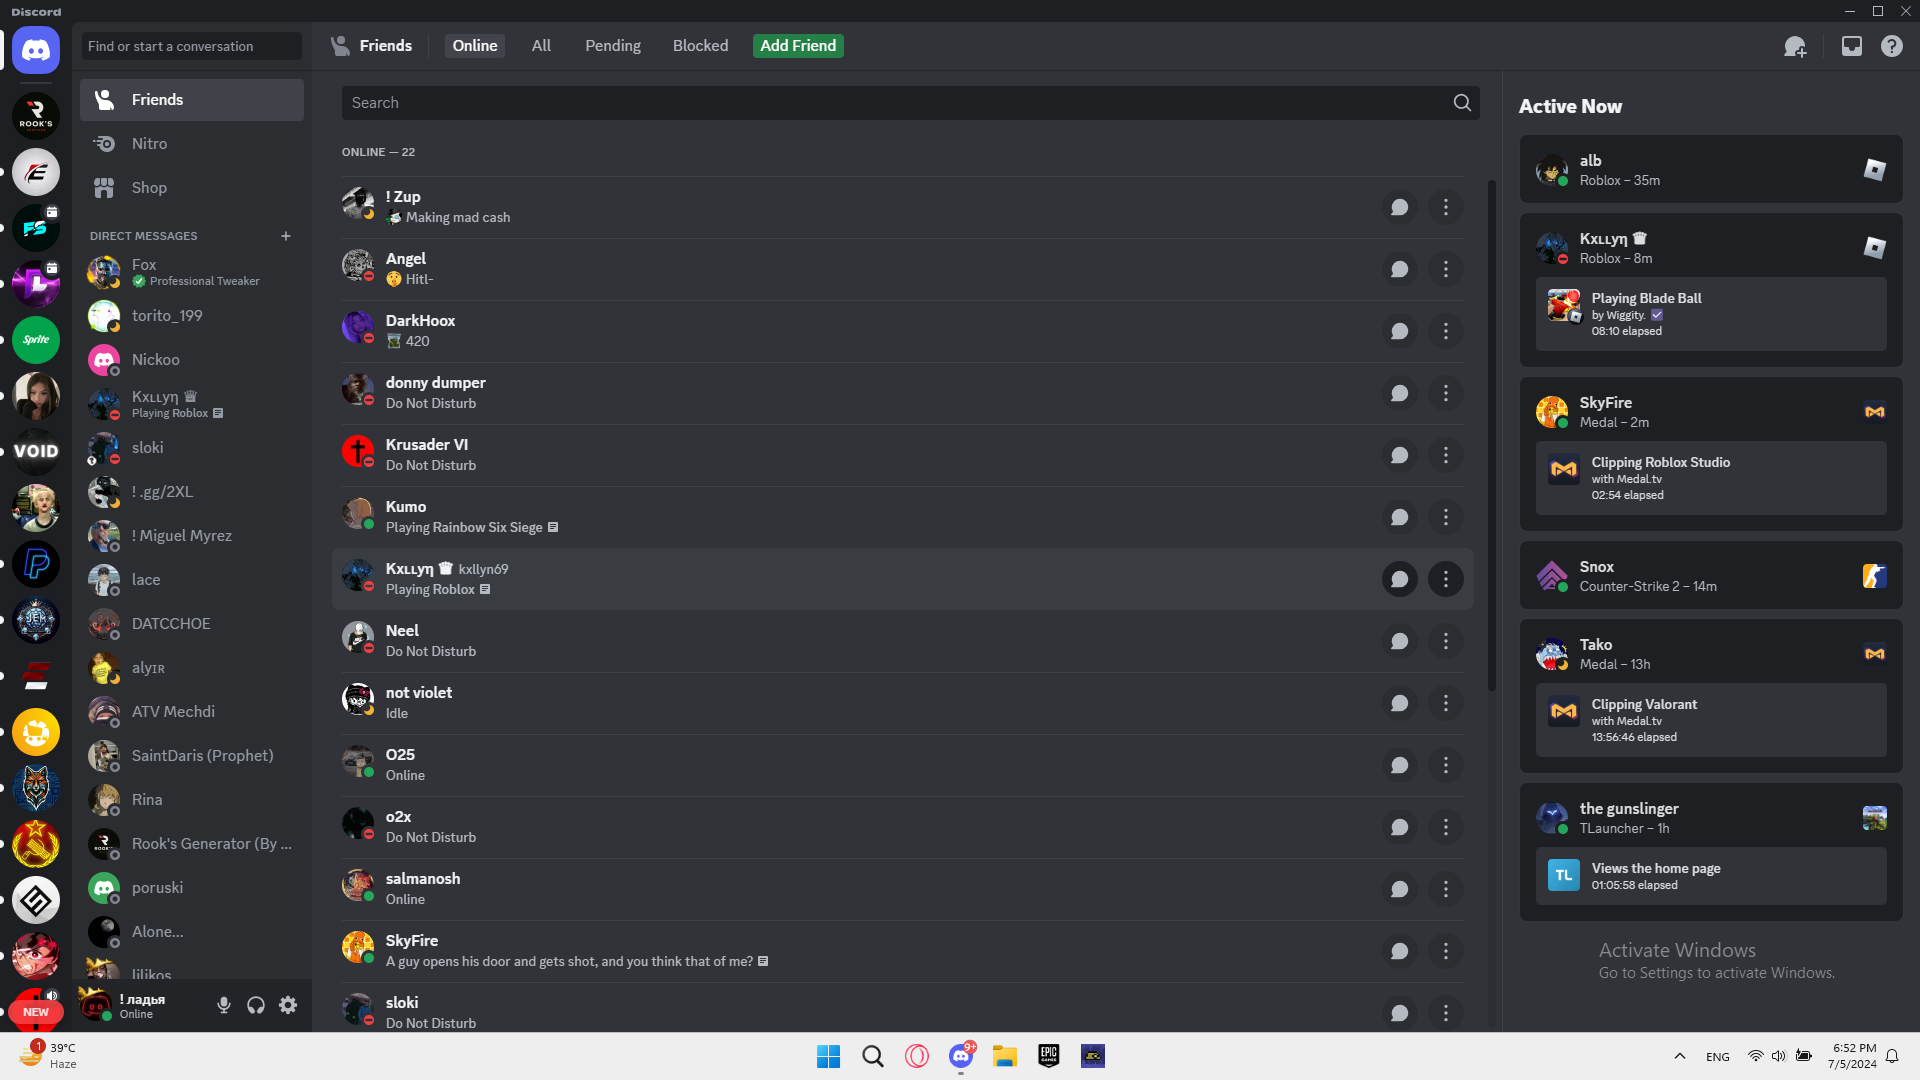Open DATCCHOE direct message

coord(192,624)
